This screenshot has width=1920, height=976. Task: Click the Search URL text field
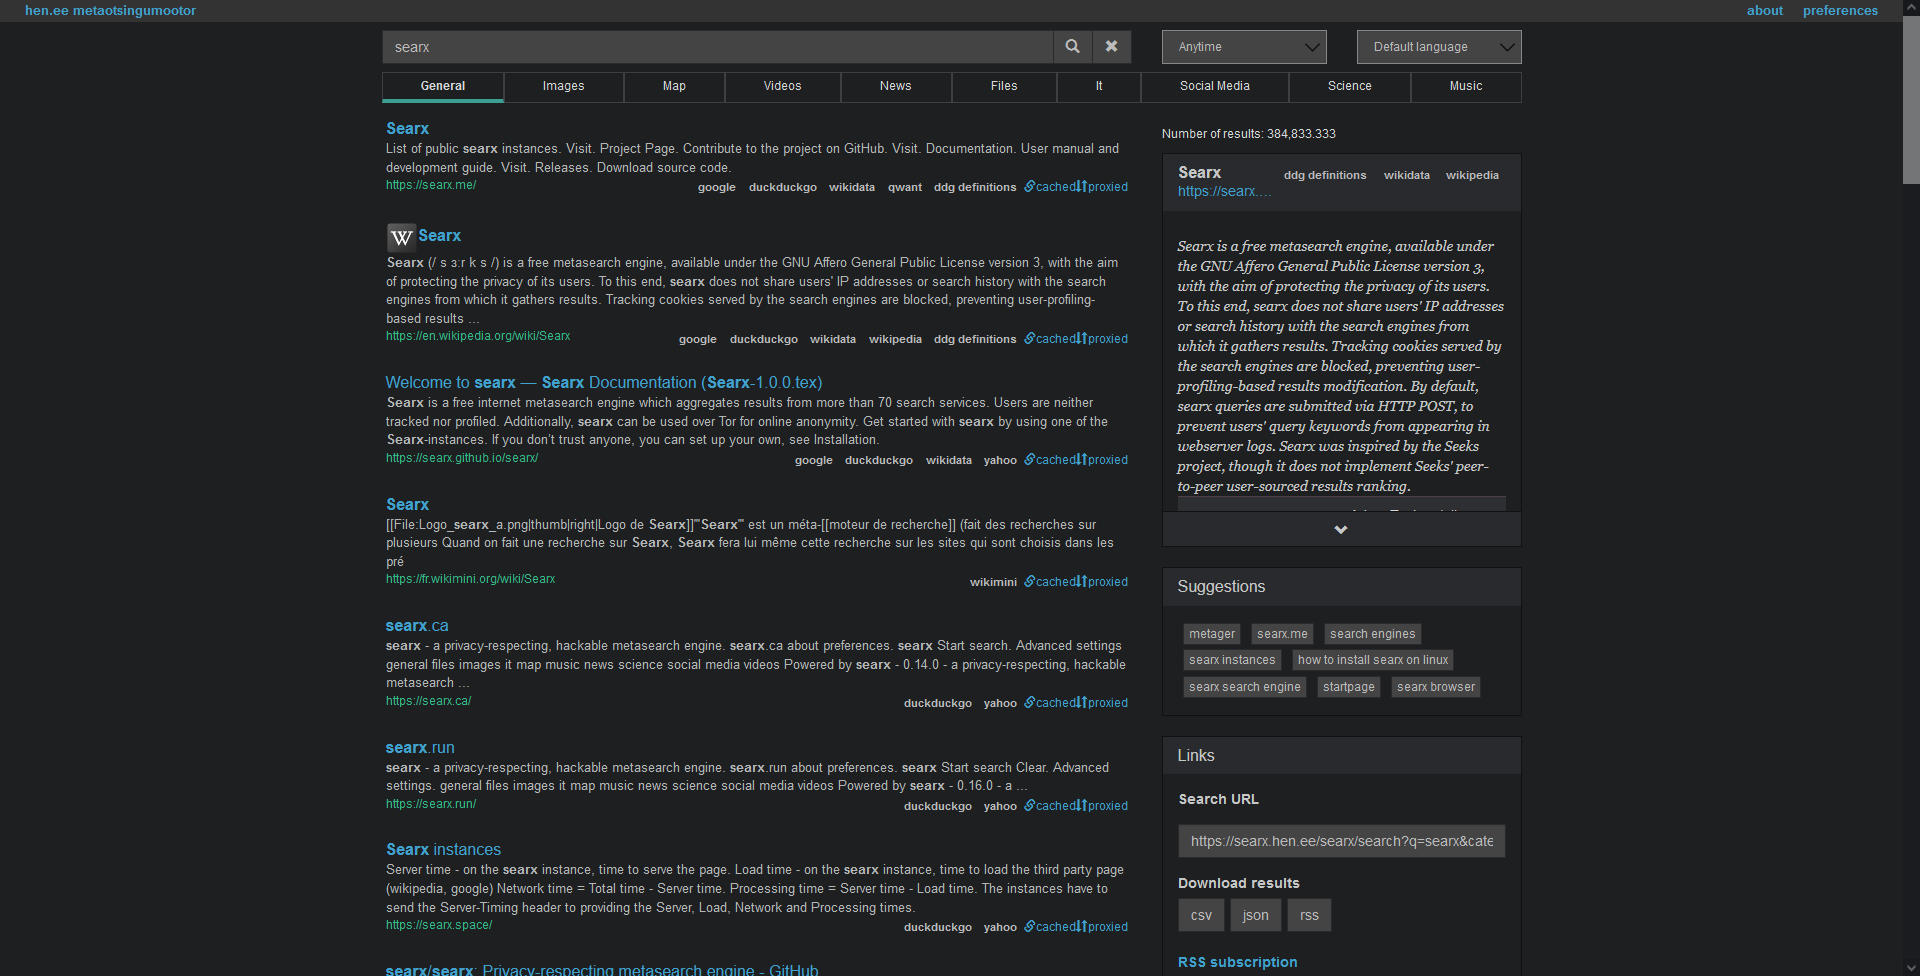tap(1341, 841)
